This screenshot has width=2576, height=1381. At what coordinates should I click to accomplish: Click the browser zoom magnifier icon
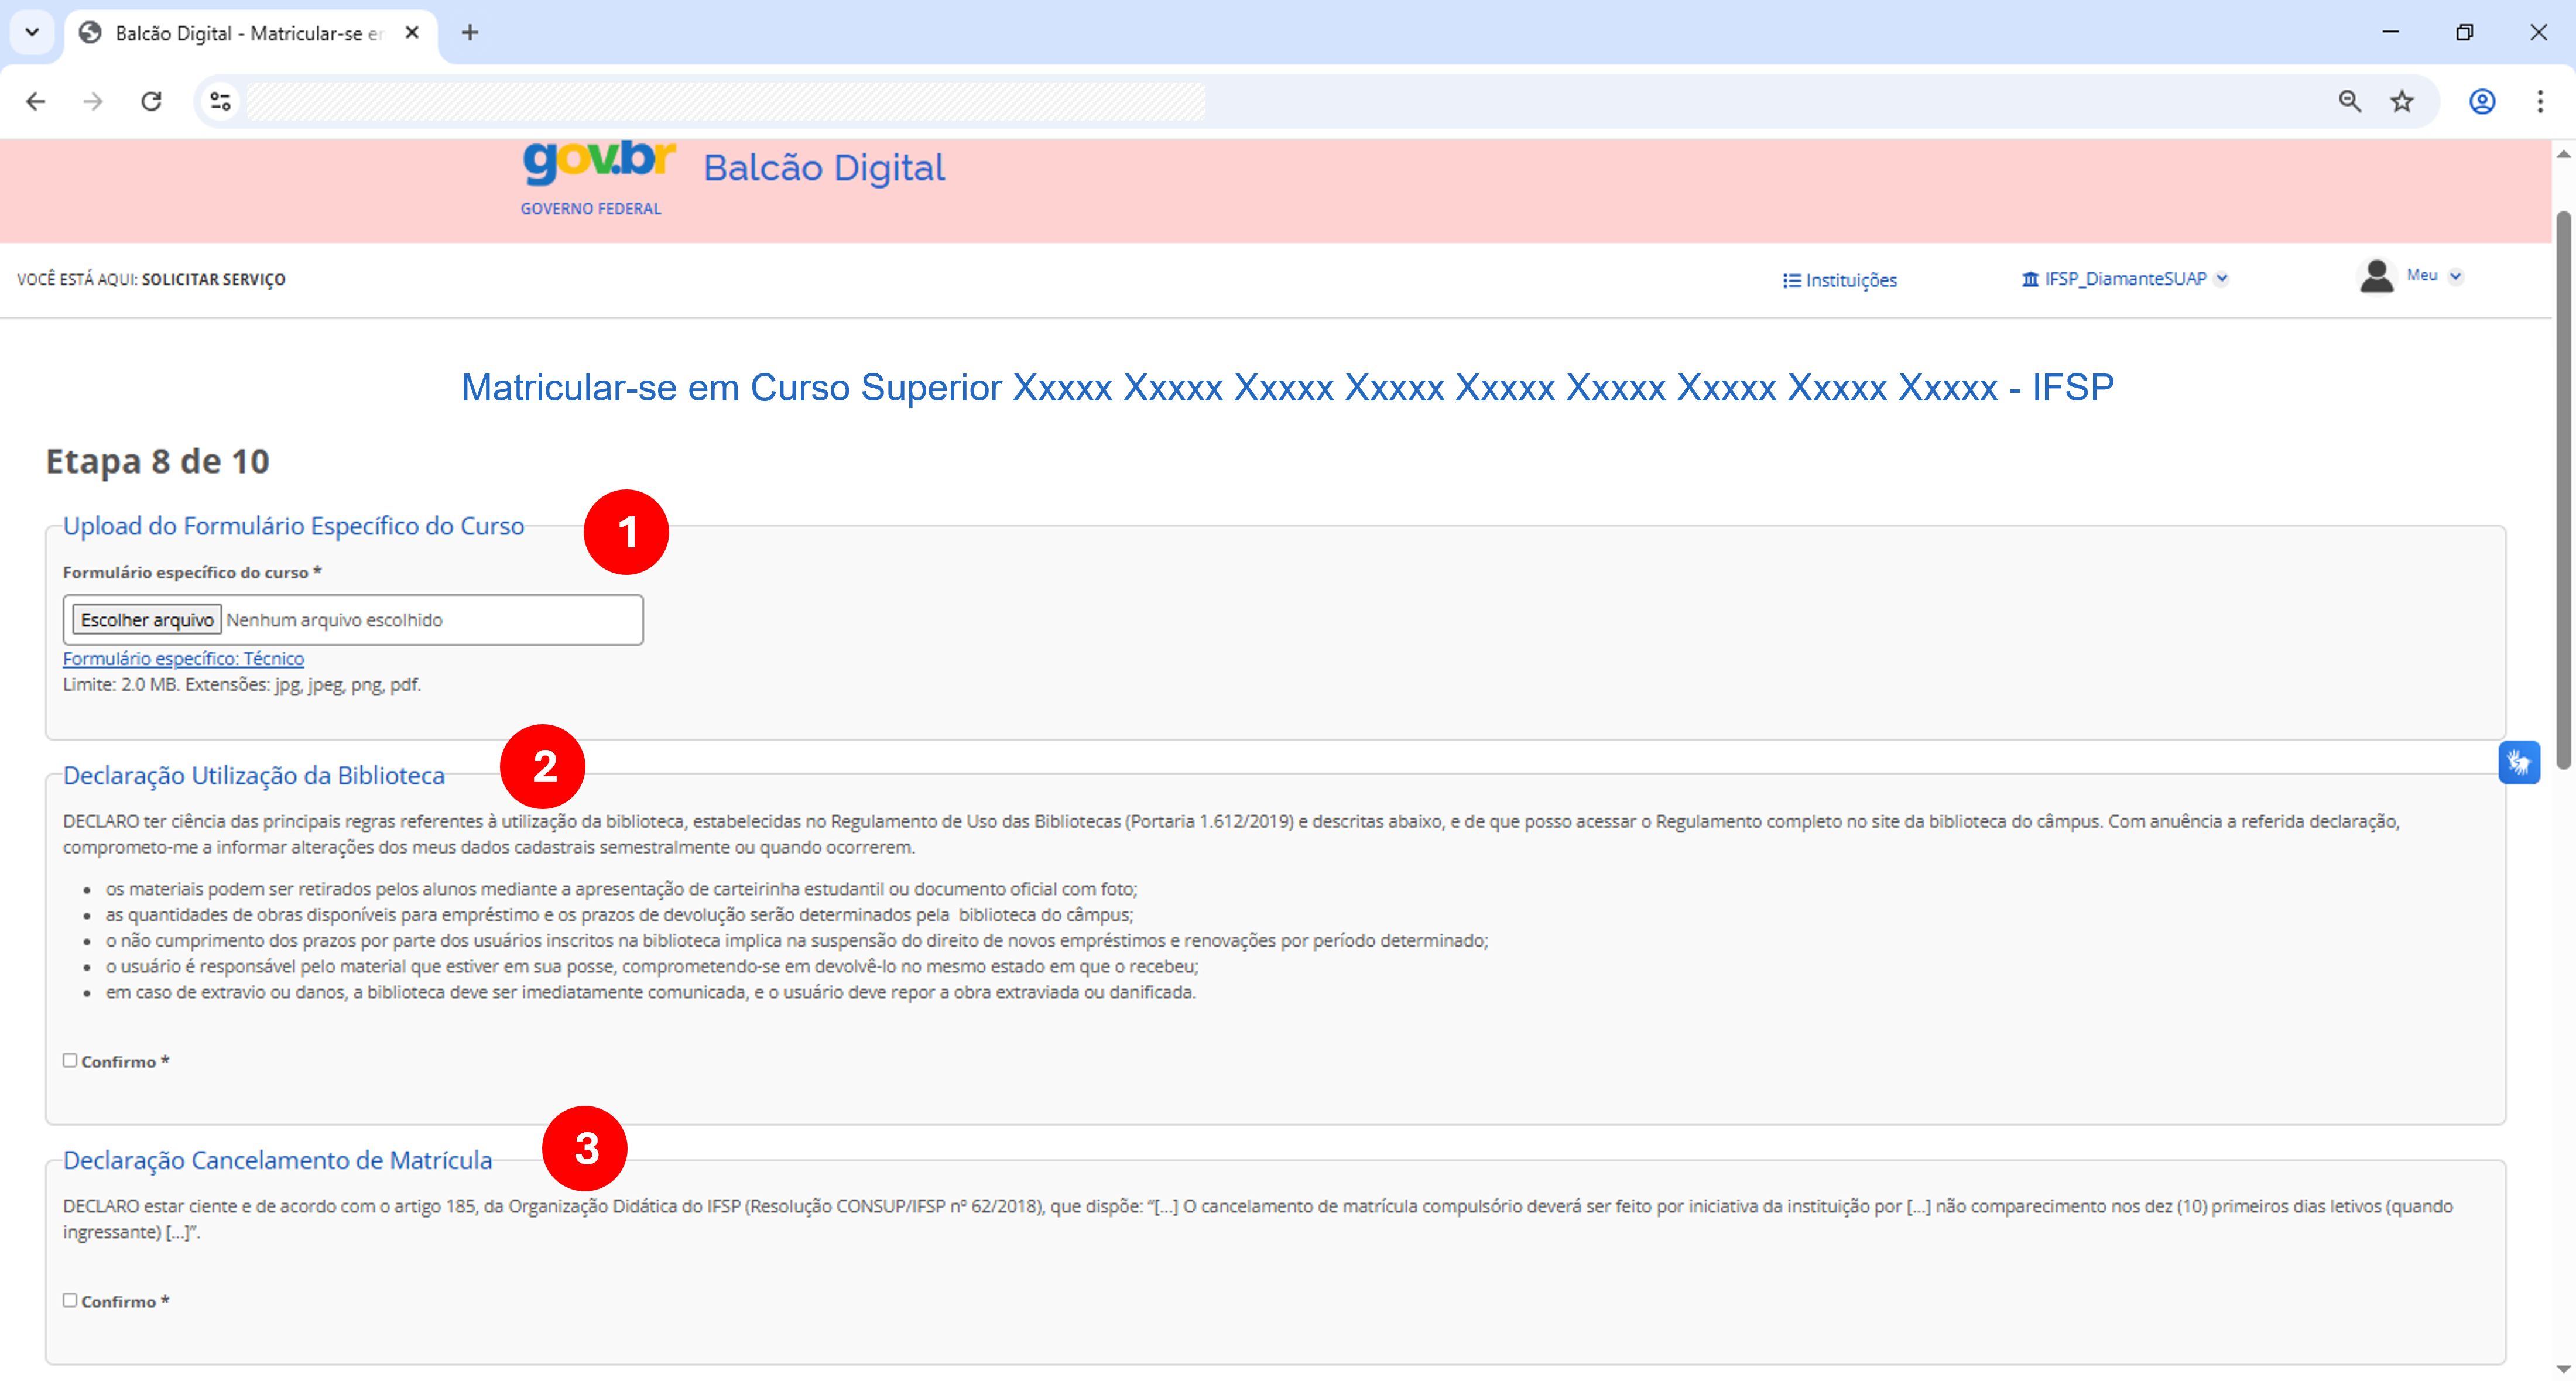point(2349,101)
